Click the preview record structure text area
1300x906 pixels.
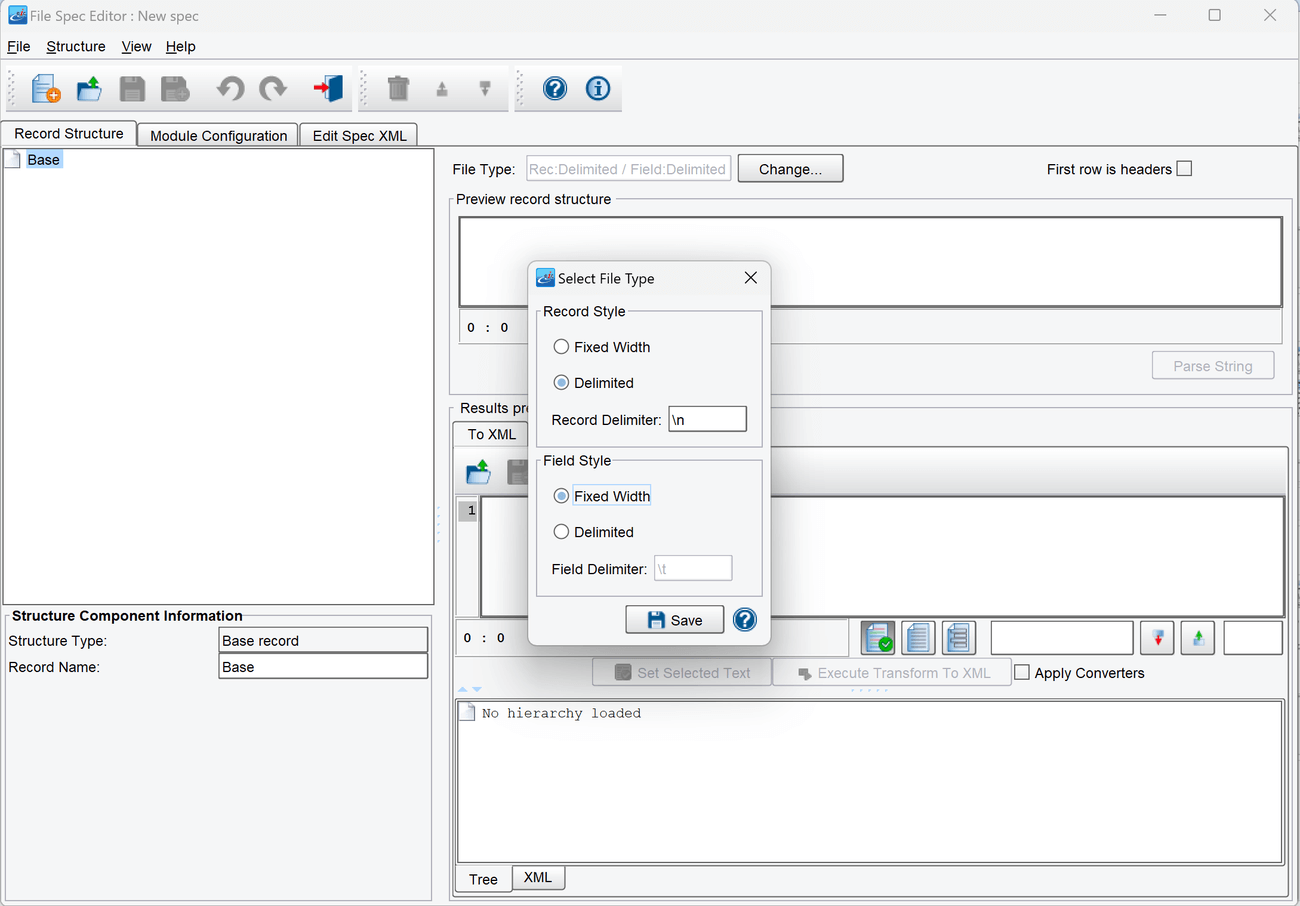point(870,262)
